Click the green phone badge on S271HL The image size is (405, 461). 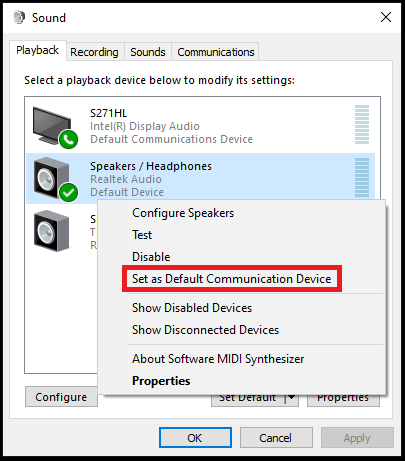click(69, 140)
